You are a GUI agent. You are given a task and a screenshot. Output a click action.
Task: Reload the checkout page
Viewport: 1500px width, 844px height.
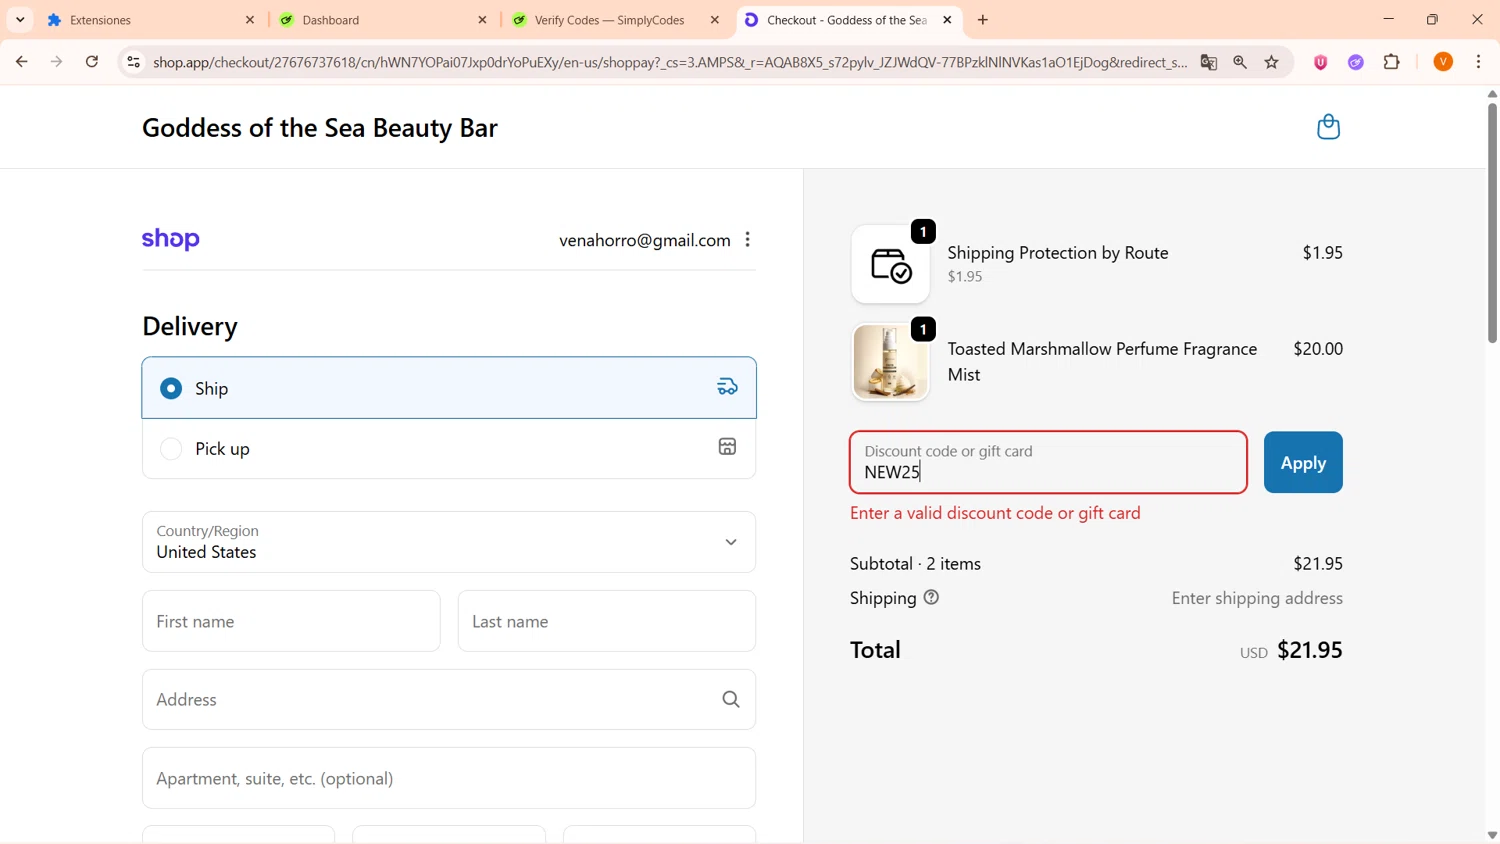click(92, 62)
